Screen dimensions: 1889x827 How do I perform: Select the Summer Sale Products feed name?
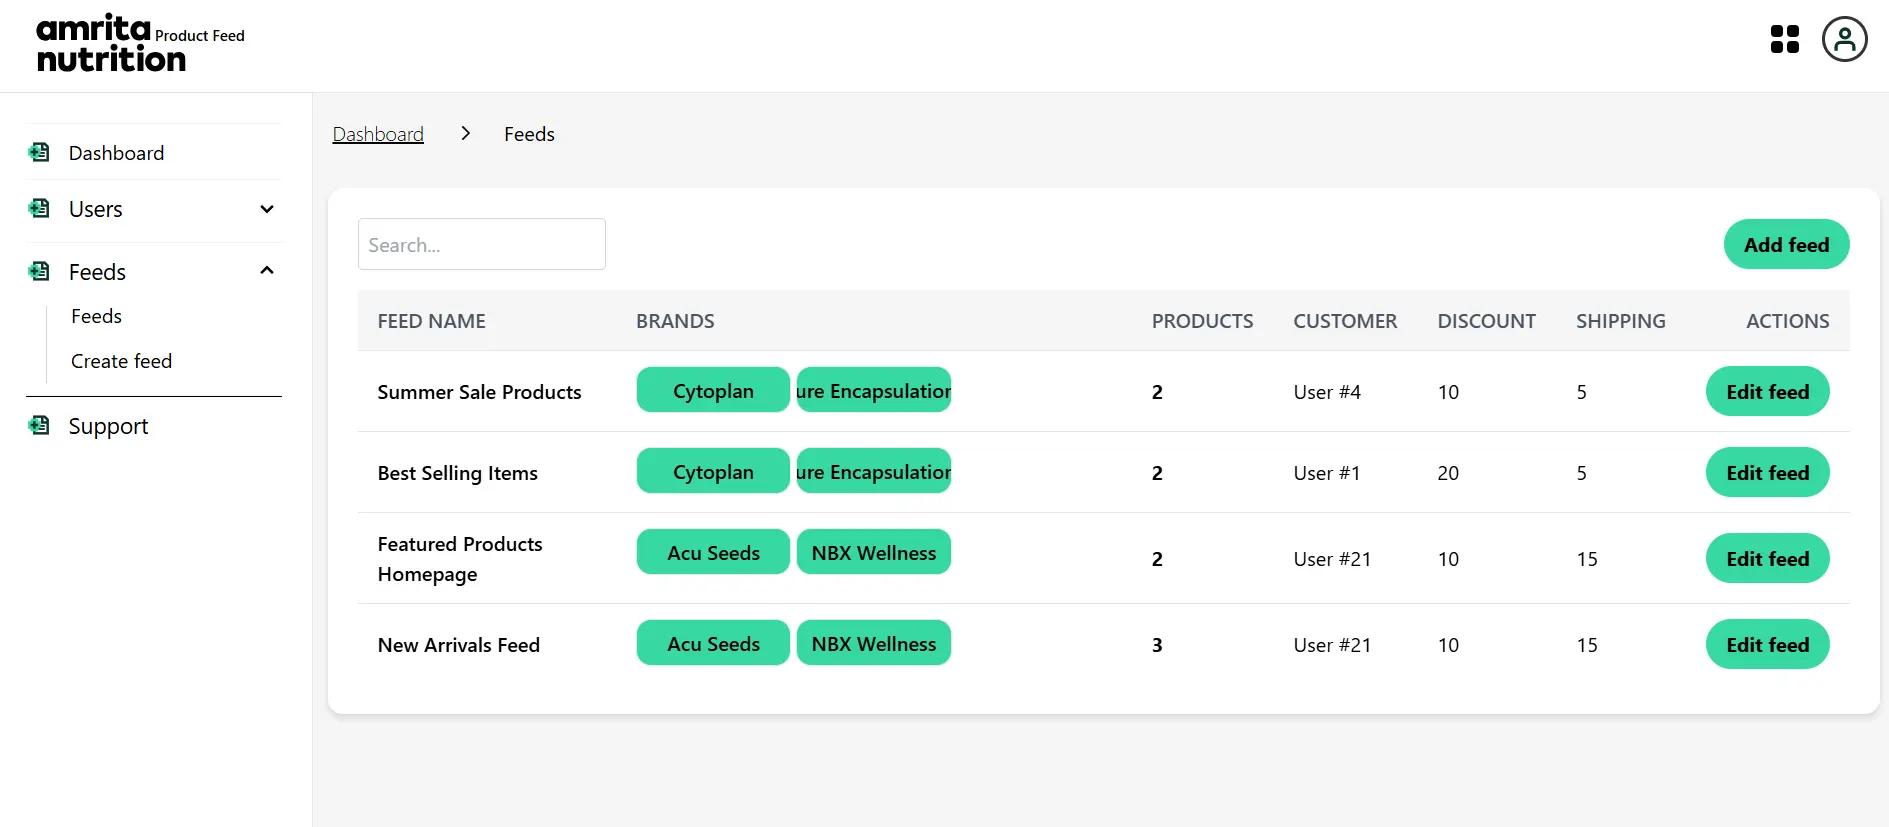pyautogui.click(x=479, y=392)
